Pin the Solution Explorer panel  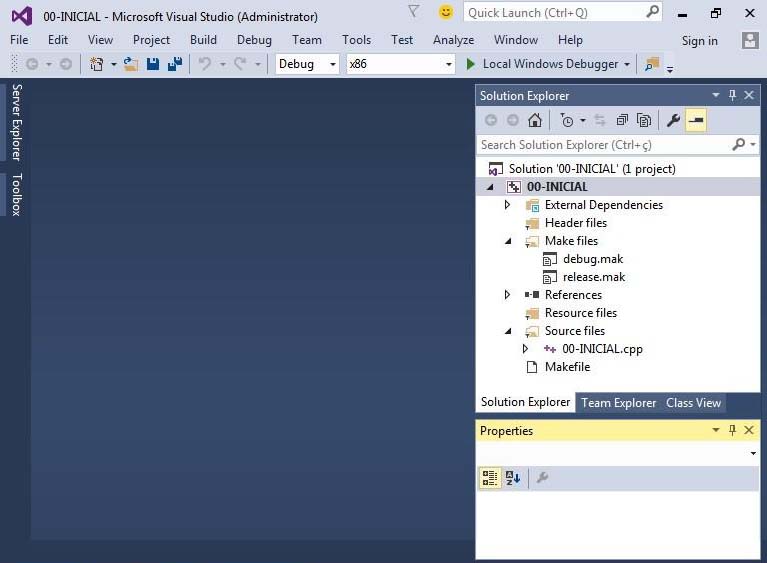coord(732,95)
